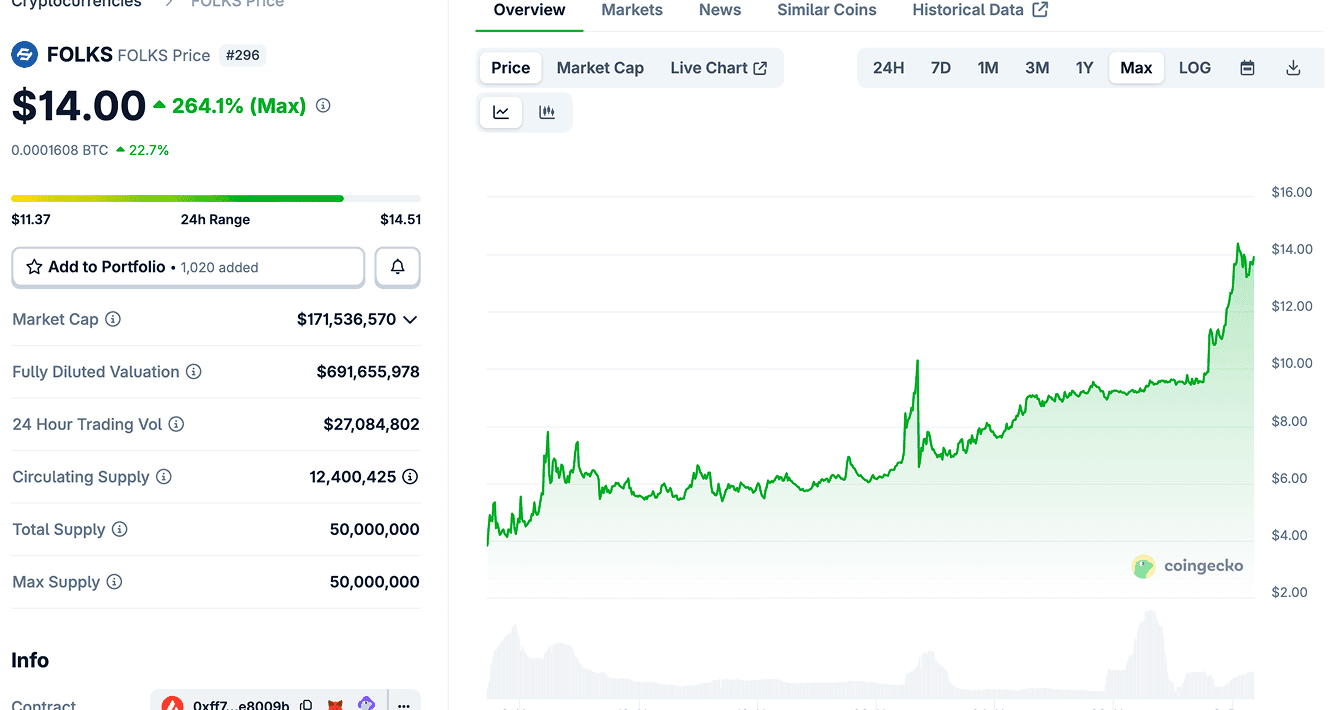Click the Add to Portfolio button
The image size is (1330, 710).
188,267
